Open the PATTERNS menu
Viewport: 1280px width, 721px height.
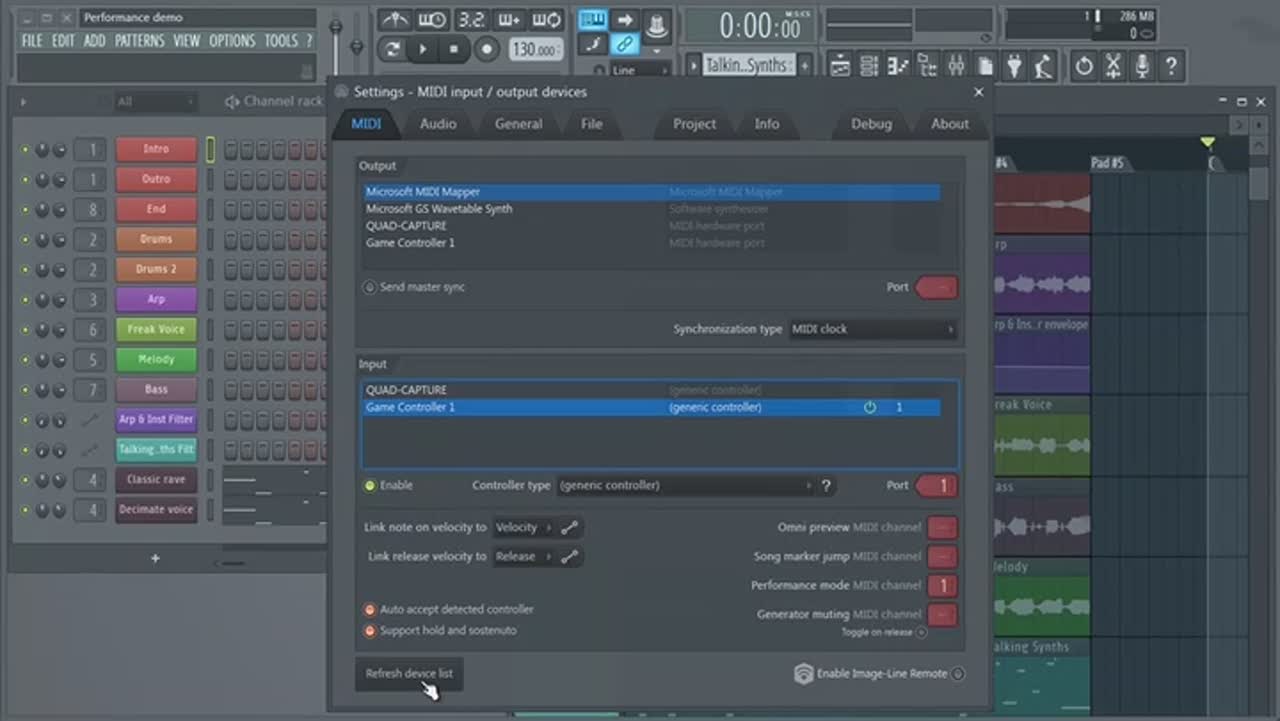(x=139, y=41)
